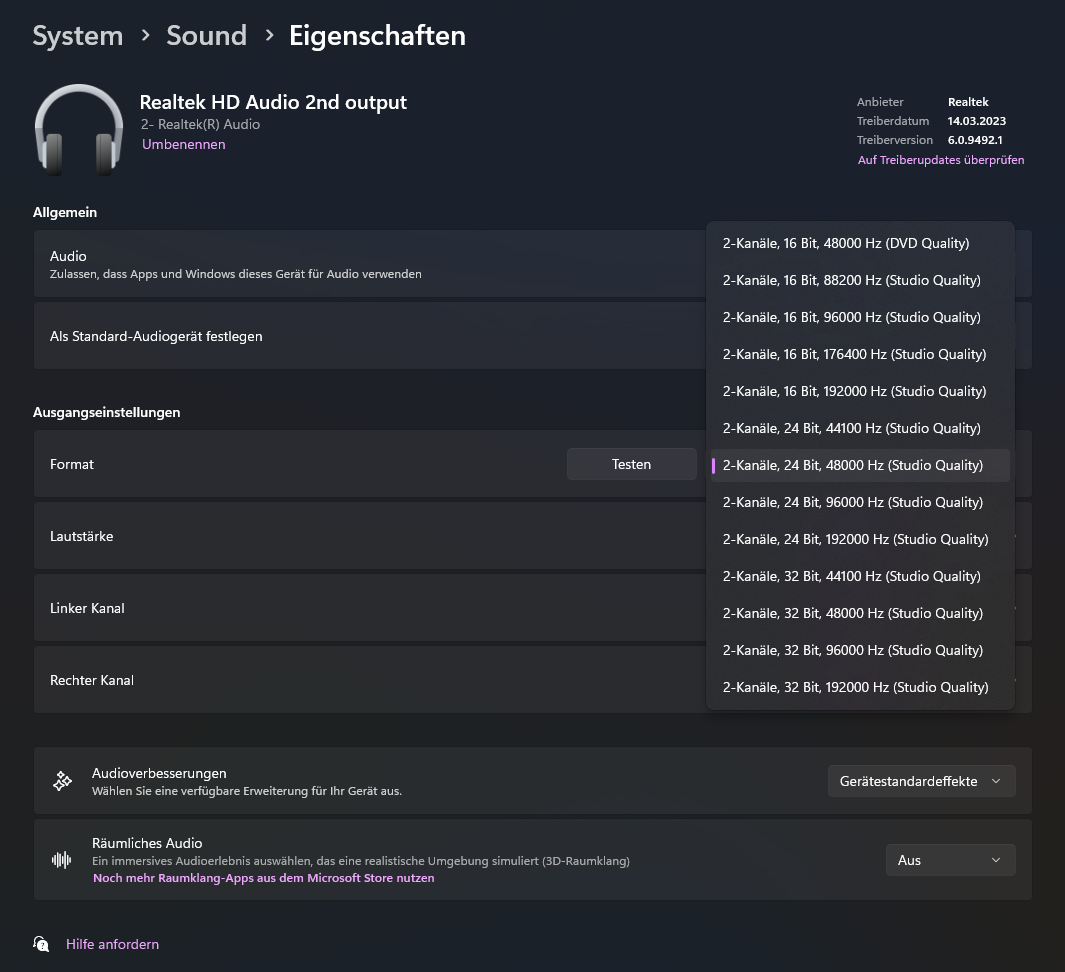Viewport: 1065px width, 972px height.
Task: Click the Hilfe anfordern help icon
Action: click(41, 943)
